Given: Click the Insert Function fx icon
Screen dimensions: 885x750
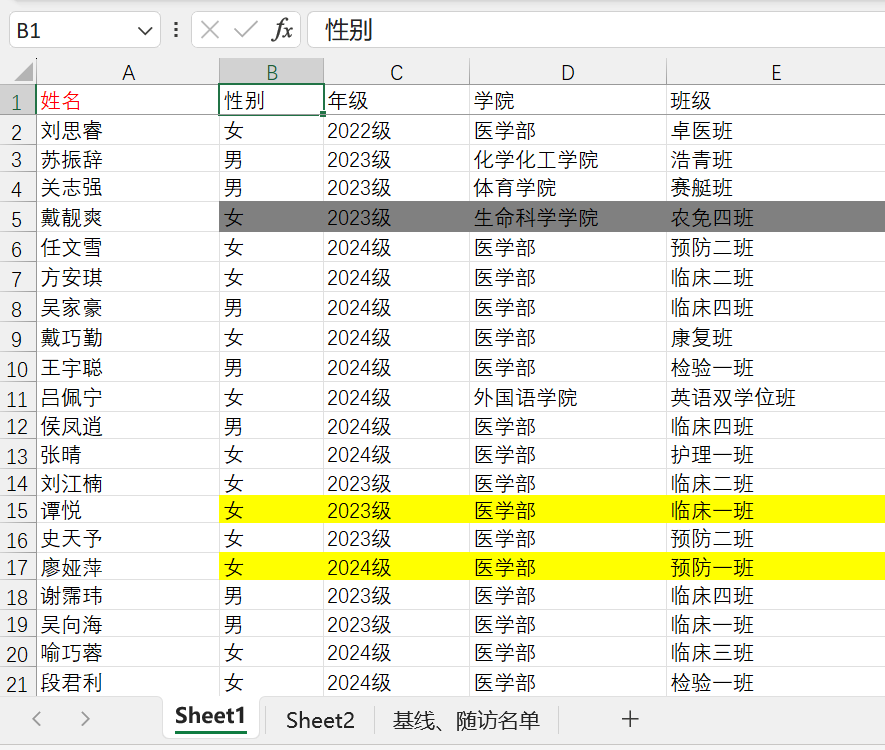Looking at the screenshot, I should pos(283,30).
